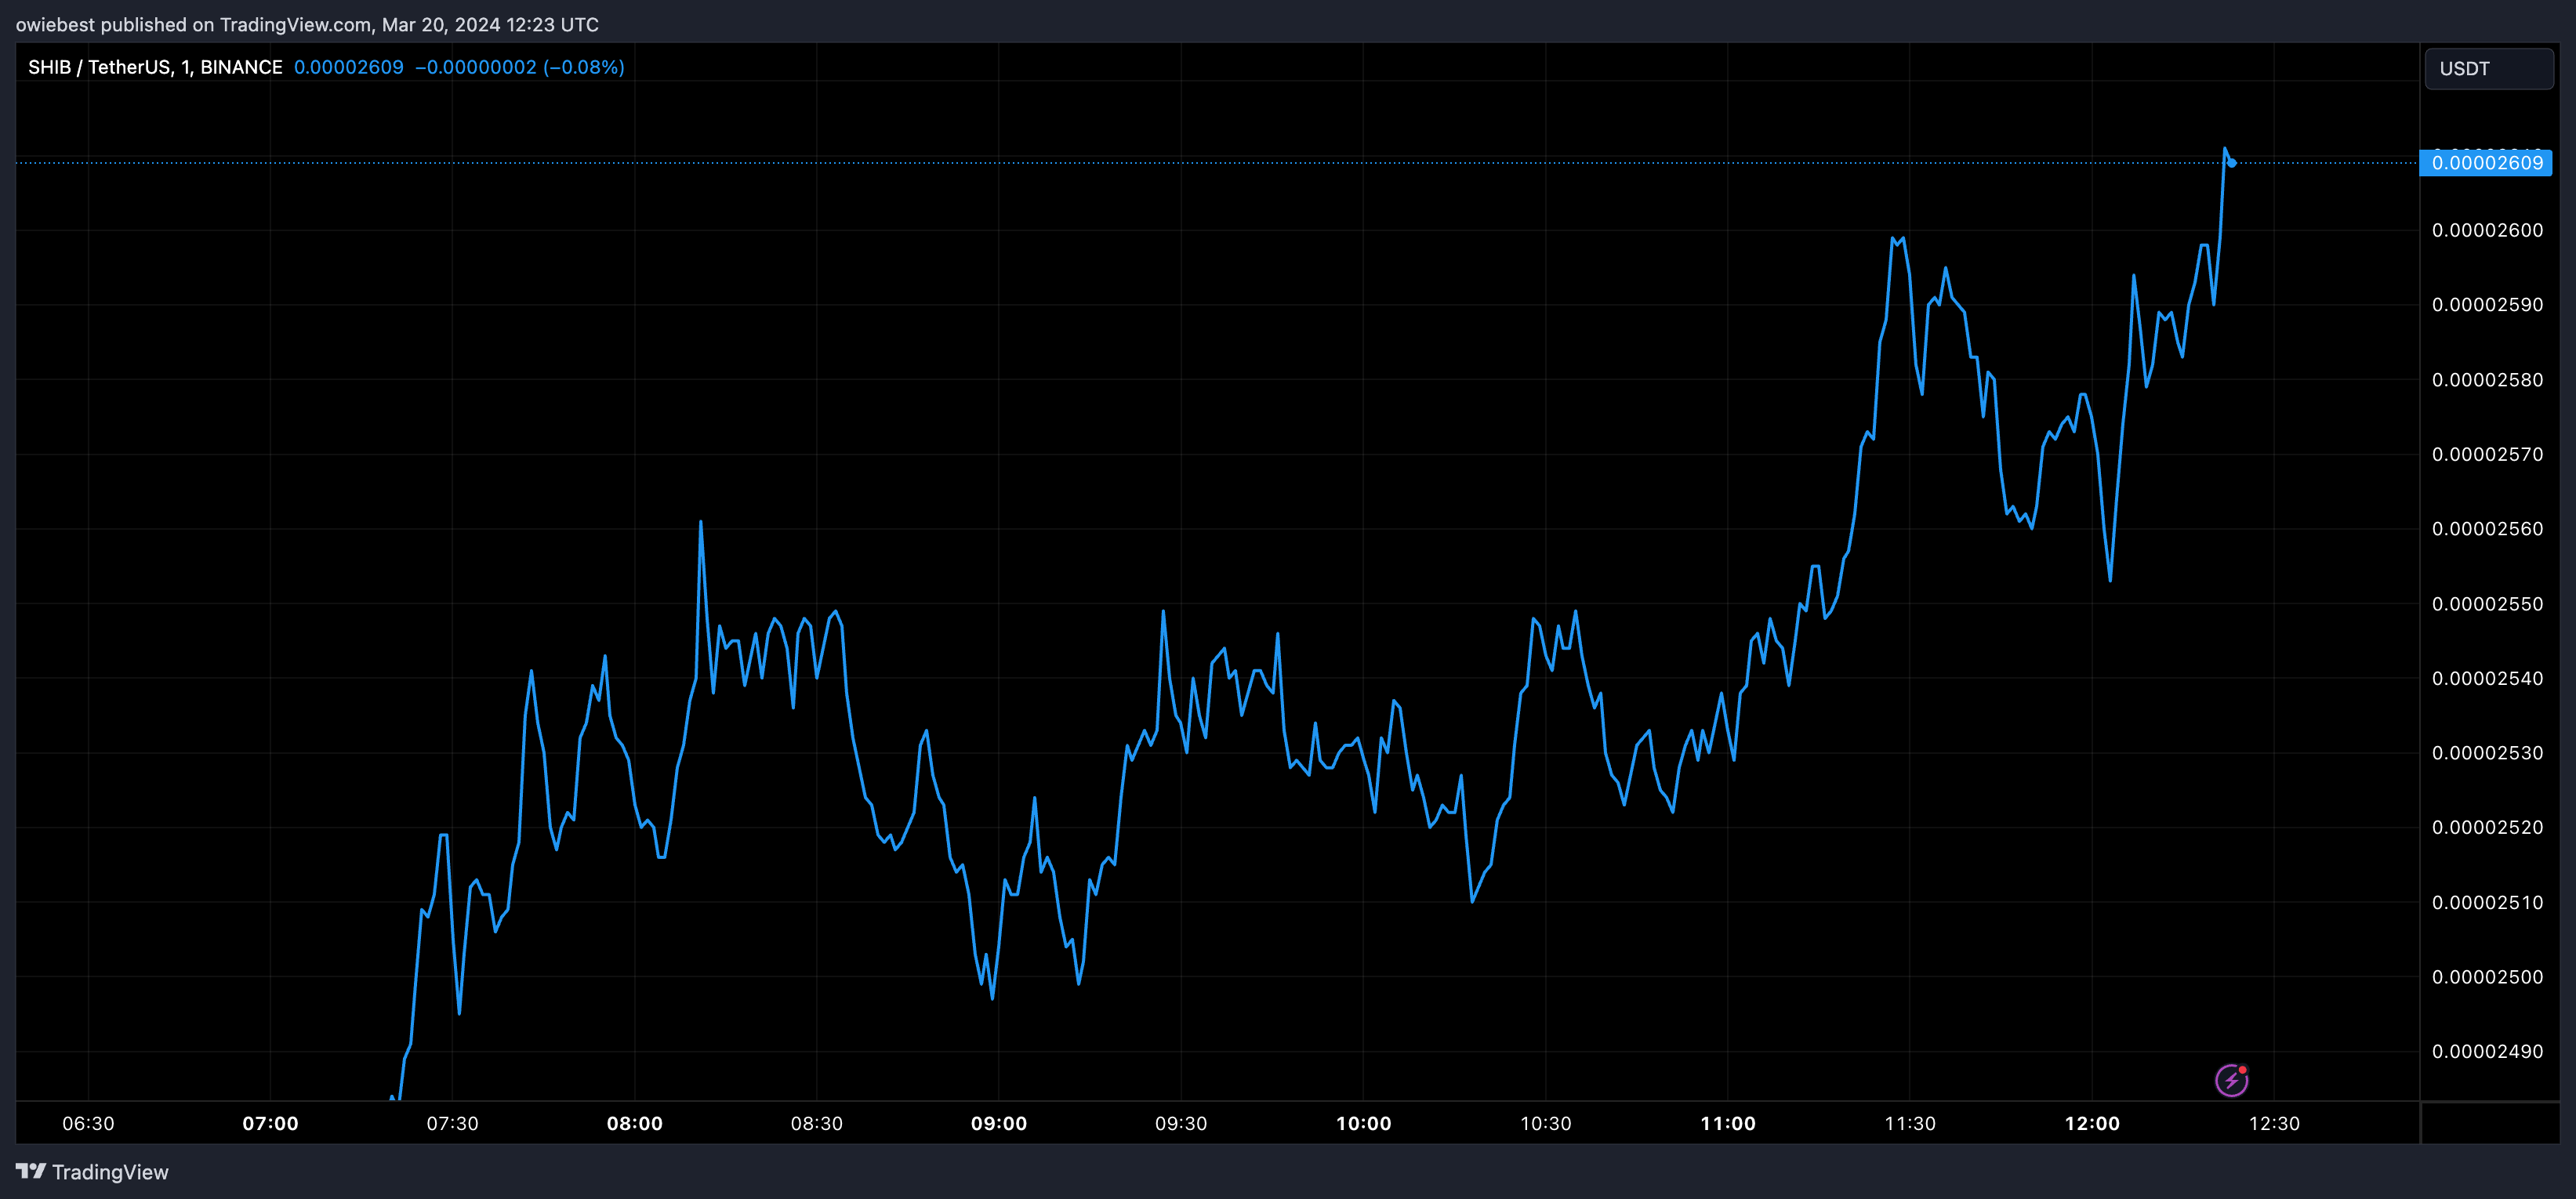Viewport: 2576px width, 1199px height.
Task: Open the USDT currency selector
Action: 2488,69
